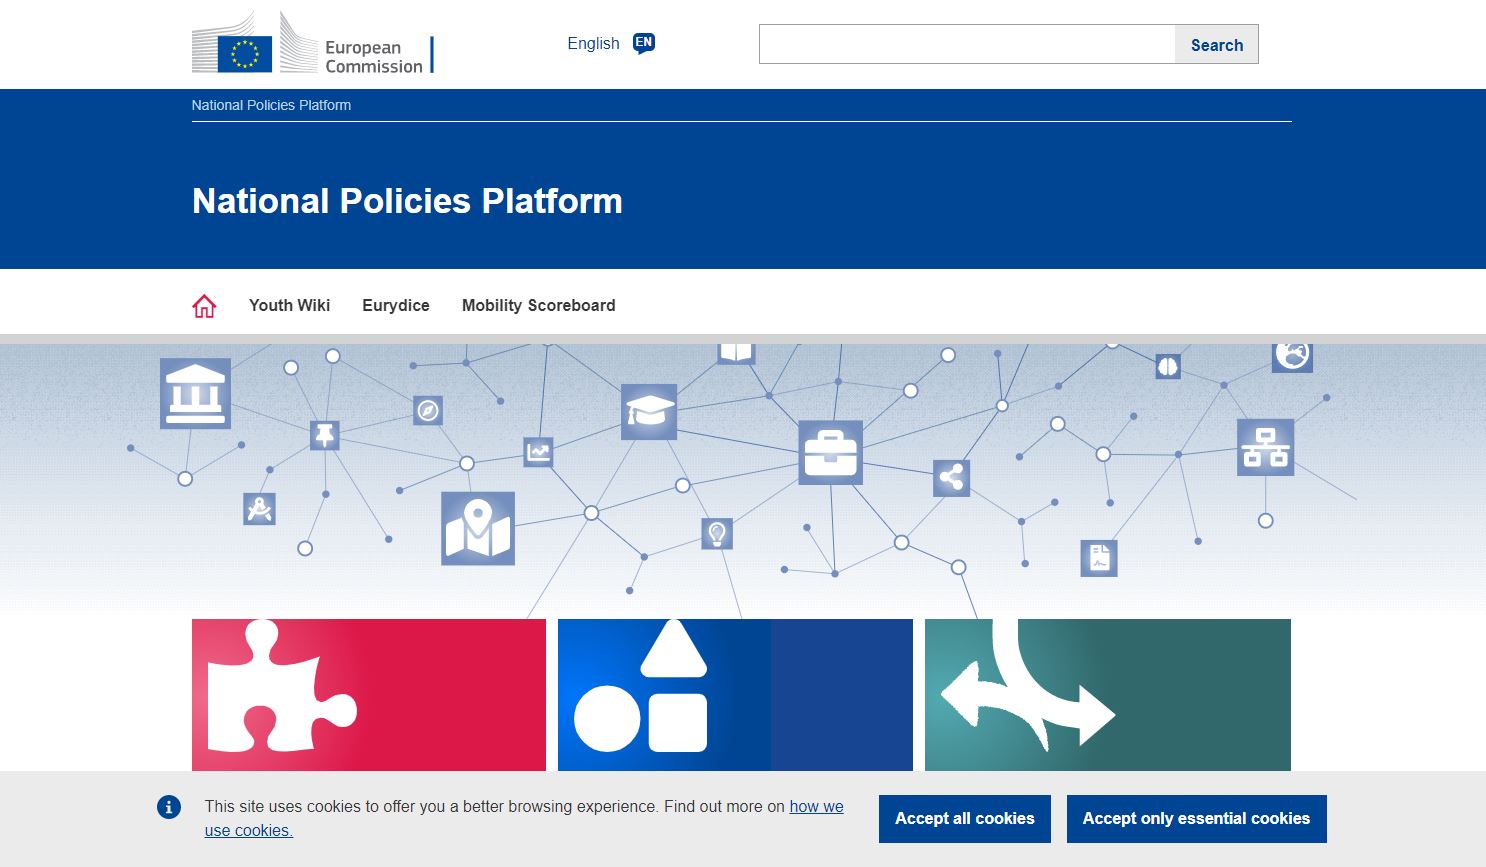
Task: Click the map location pin icon
Action: [x=478, y=528]
